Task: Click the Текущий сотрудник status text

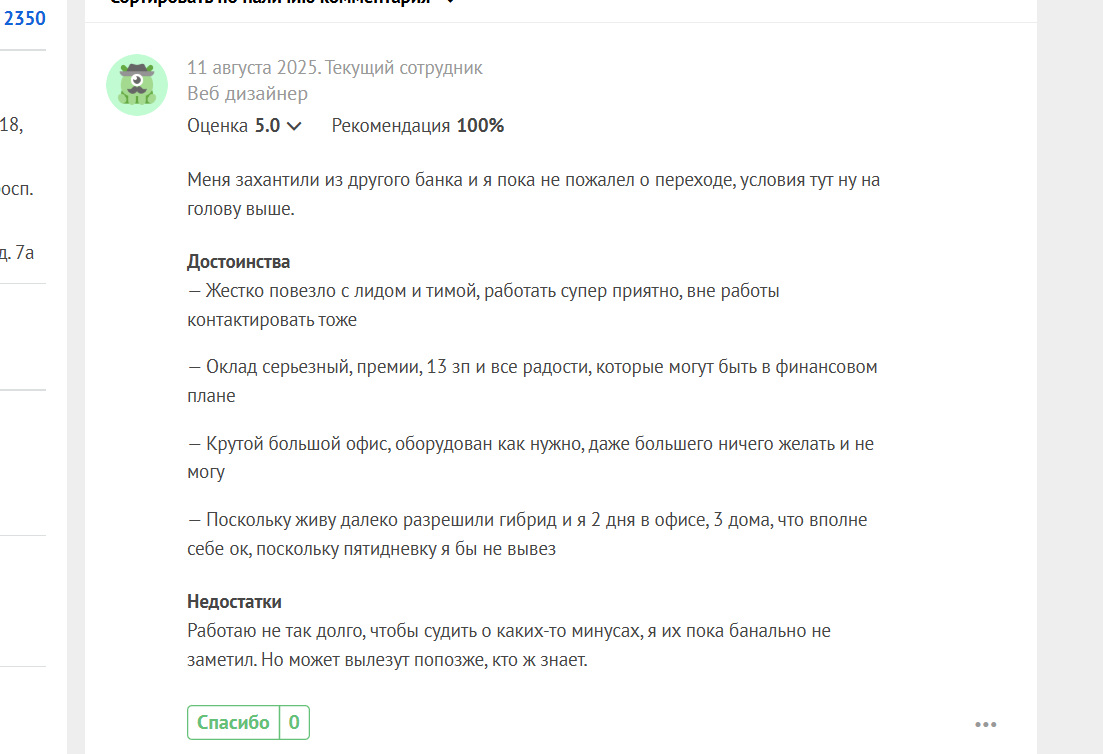Action: [404, 68]
